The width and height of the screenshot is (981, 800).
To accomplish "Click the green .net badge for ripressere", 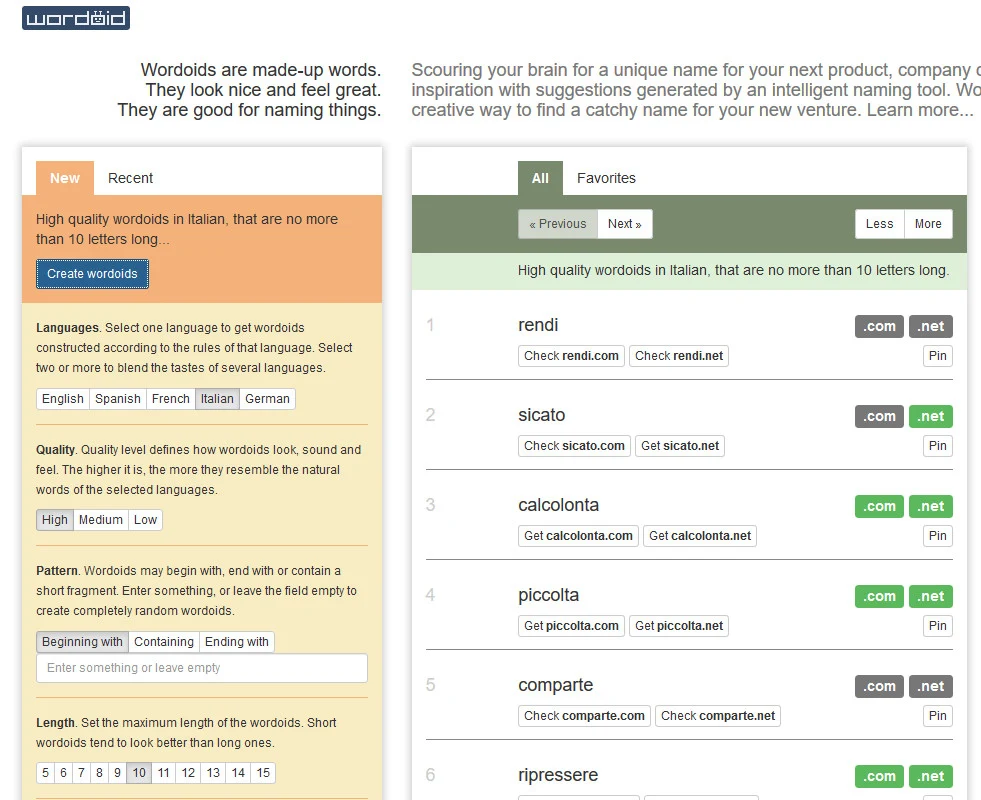I will click(x=930, y=776).
